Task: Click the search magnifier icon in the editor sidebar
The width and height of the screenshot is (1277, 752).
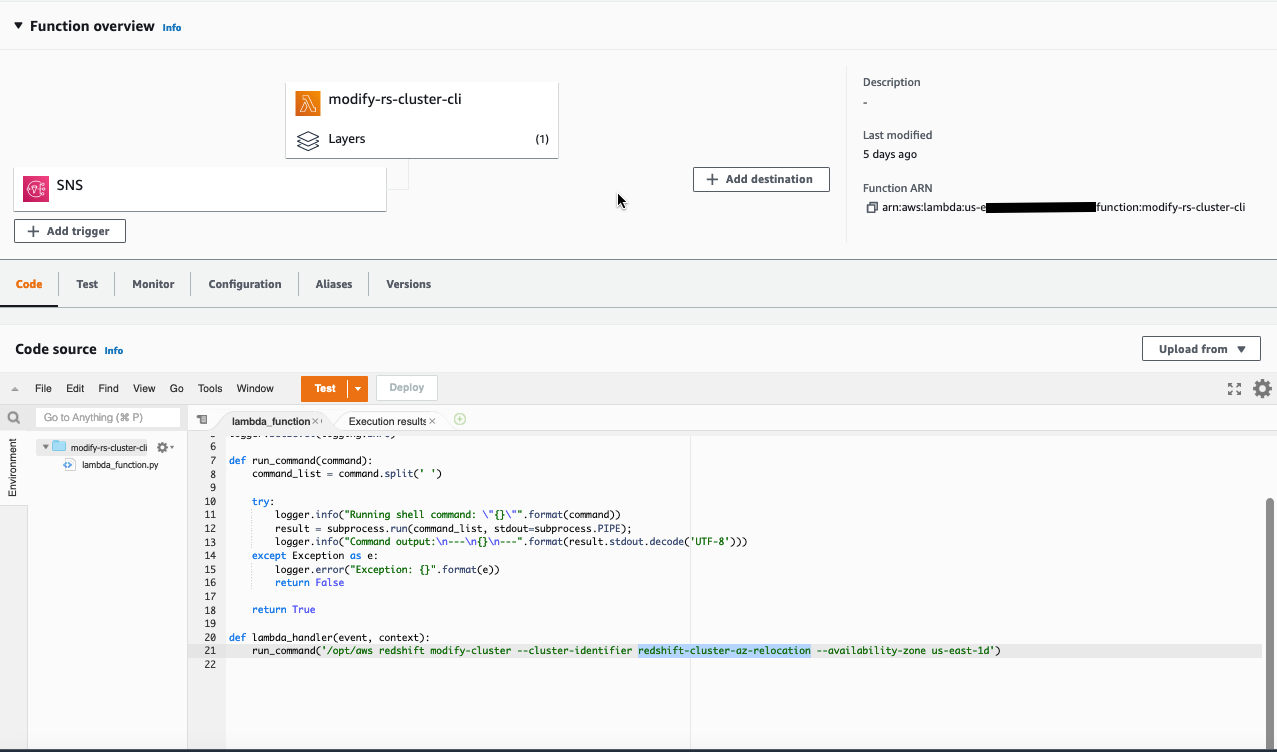Action: (14, 418)
